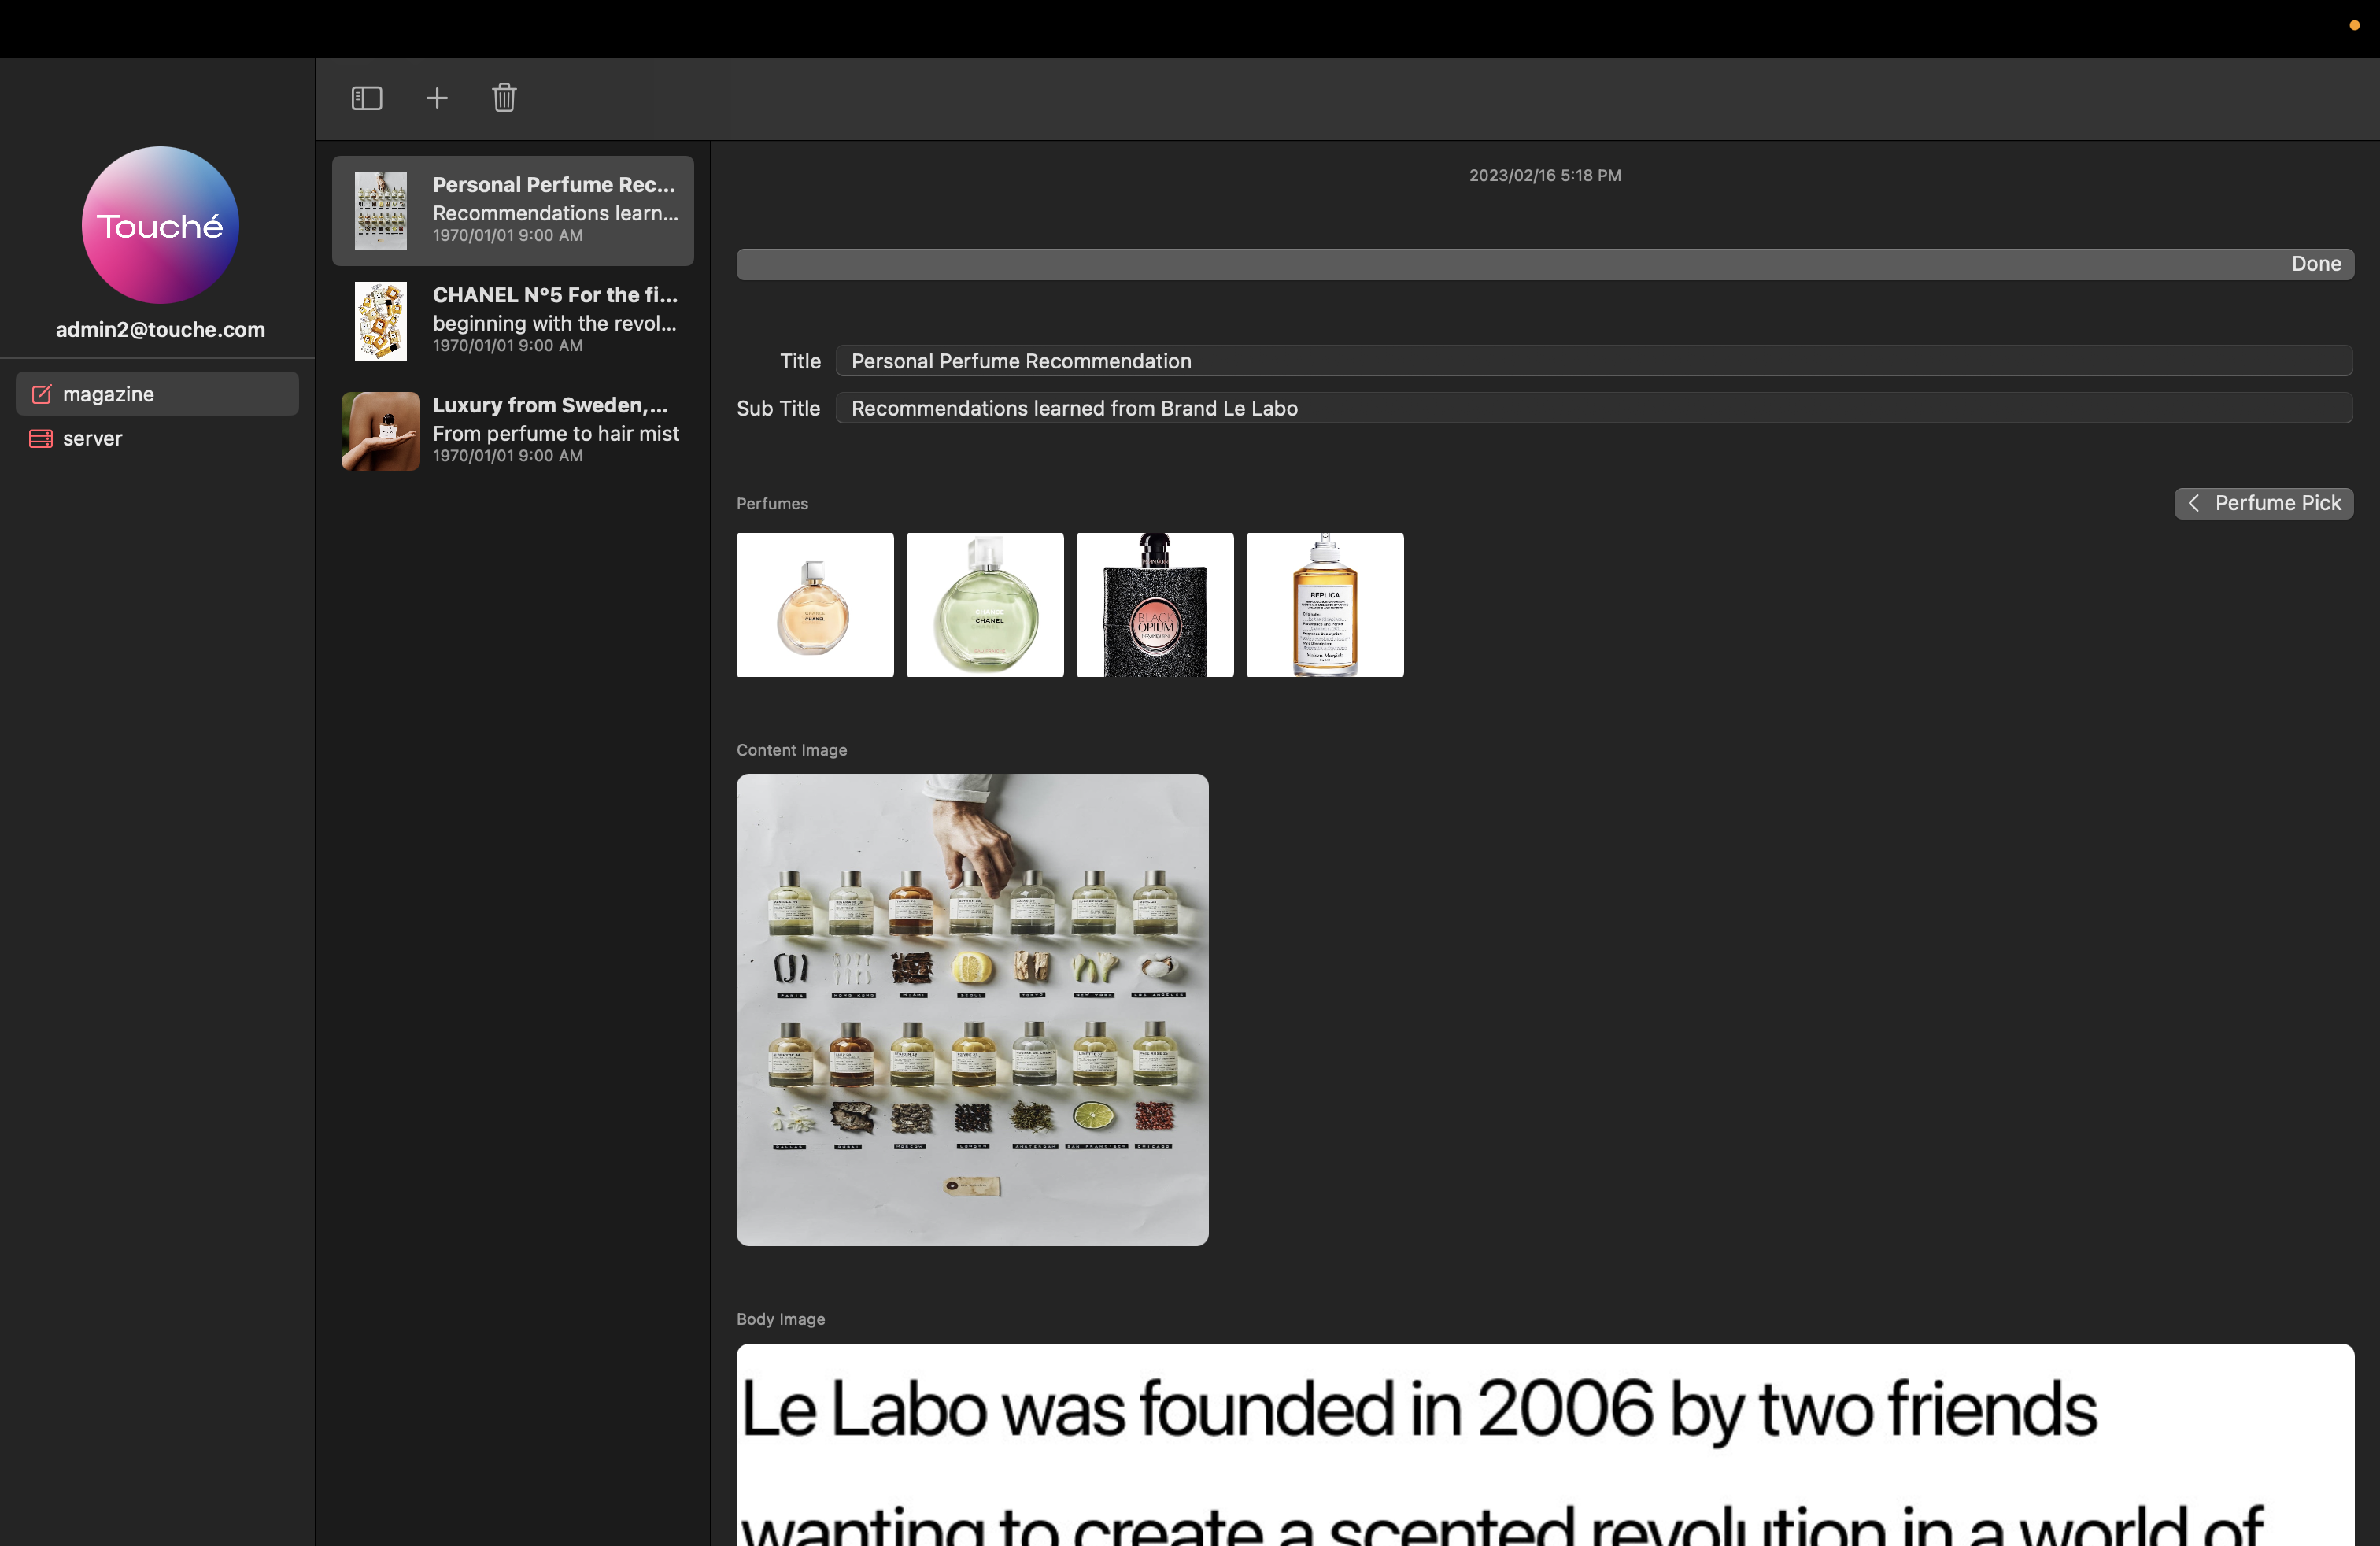Click the orange status dot in menu bar
Image resolution: width=2380 pixels, height=1546 pixels.
click(2354, 26)
